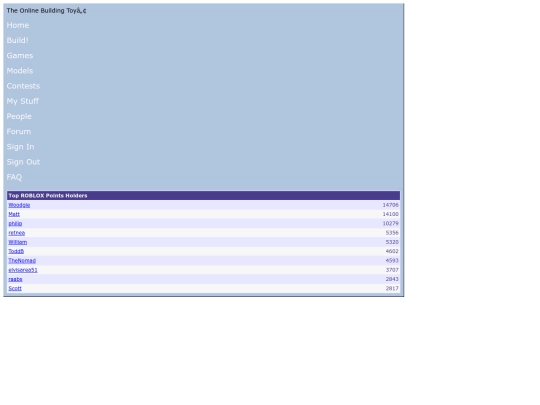Click the 2817 points value
540x405 pixels.
392,289
